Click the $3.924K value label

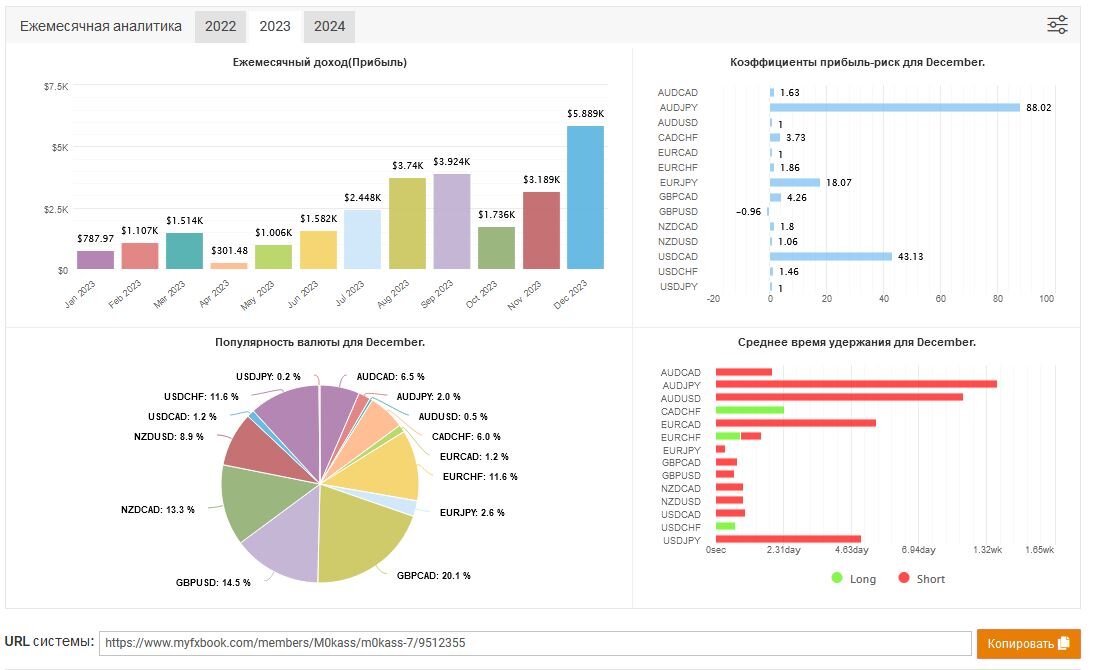[452, 162]
